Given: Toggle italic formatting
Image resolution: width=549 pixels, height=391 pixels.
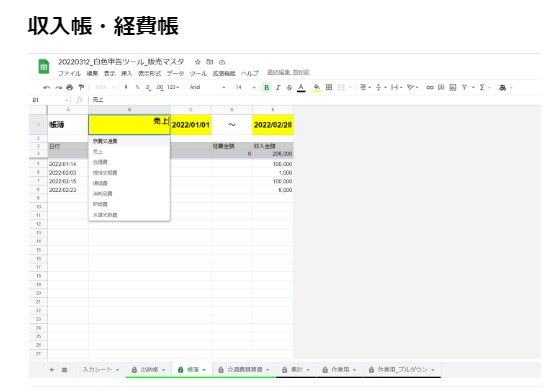Looking at the screenshot, I should point(278,88).
